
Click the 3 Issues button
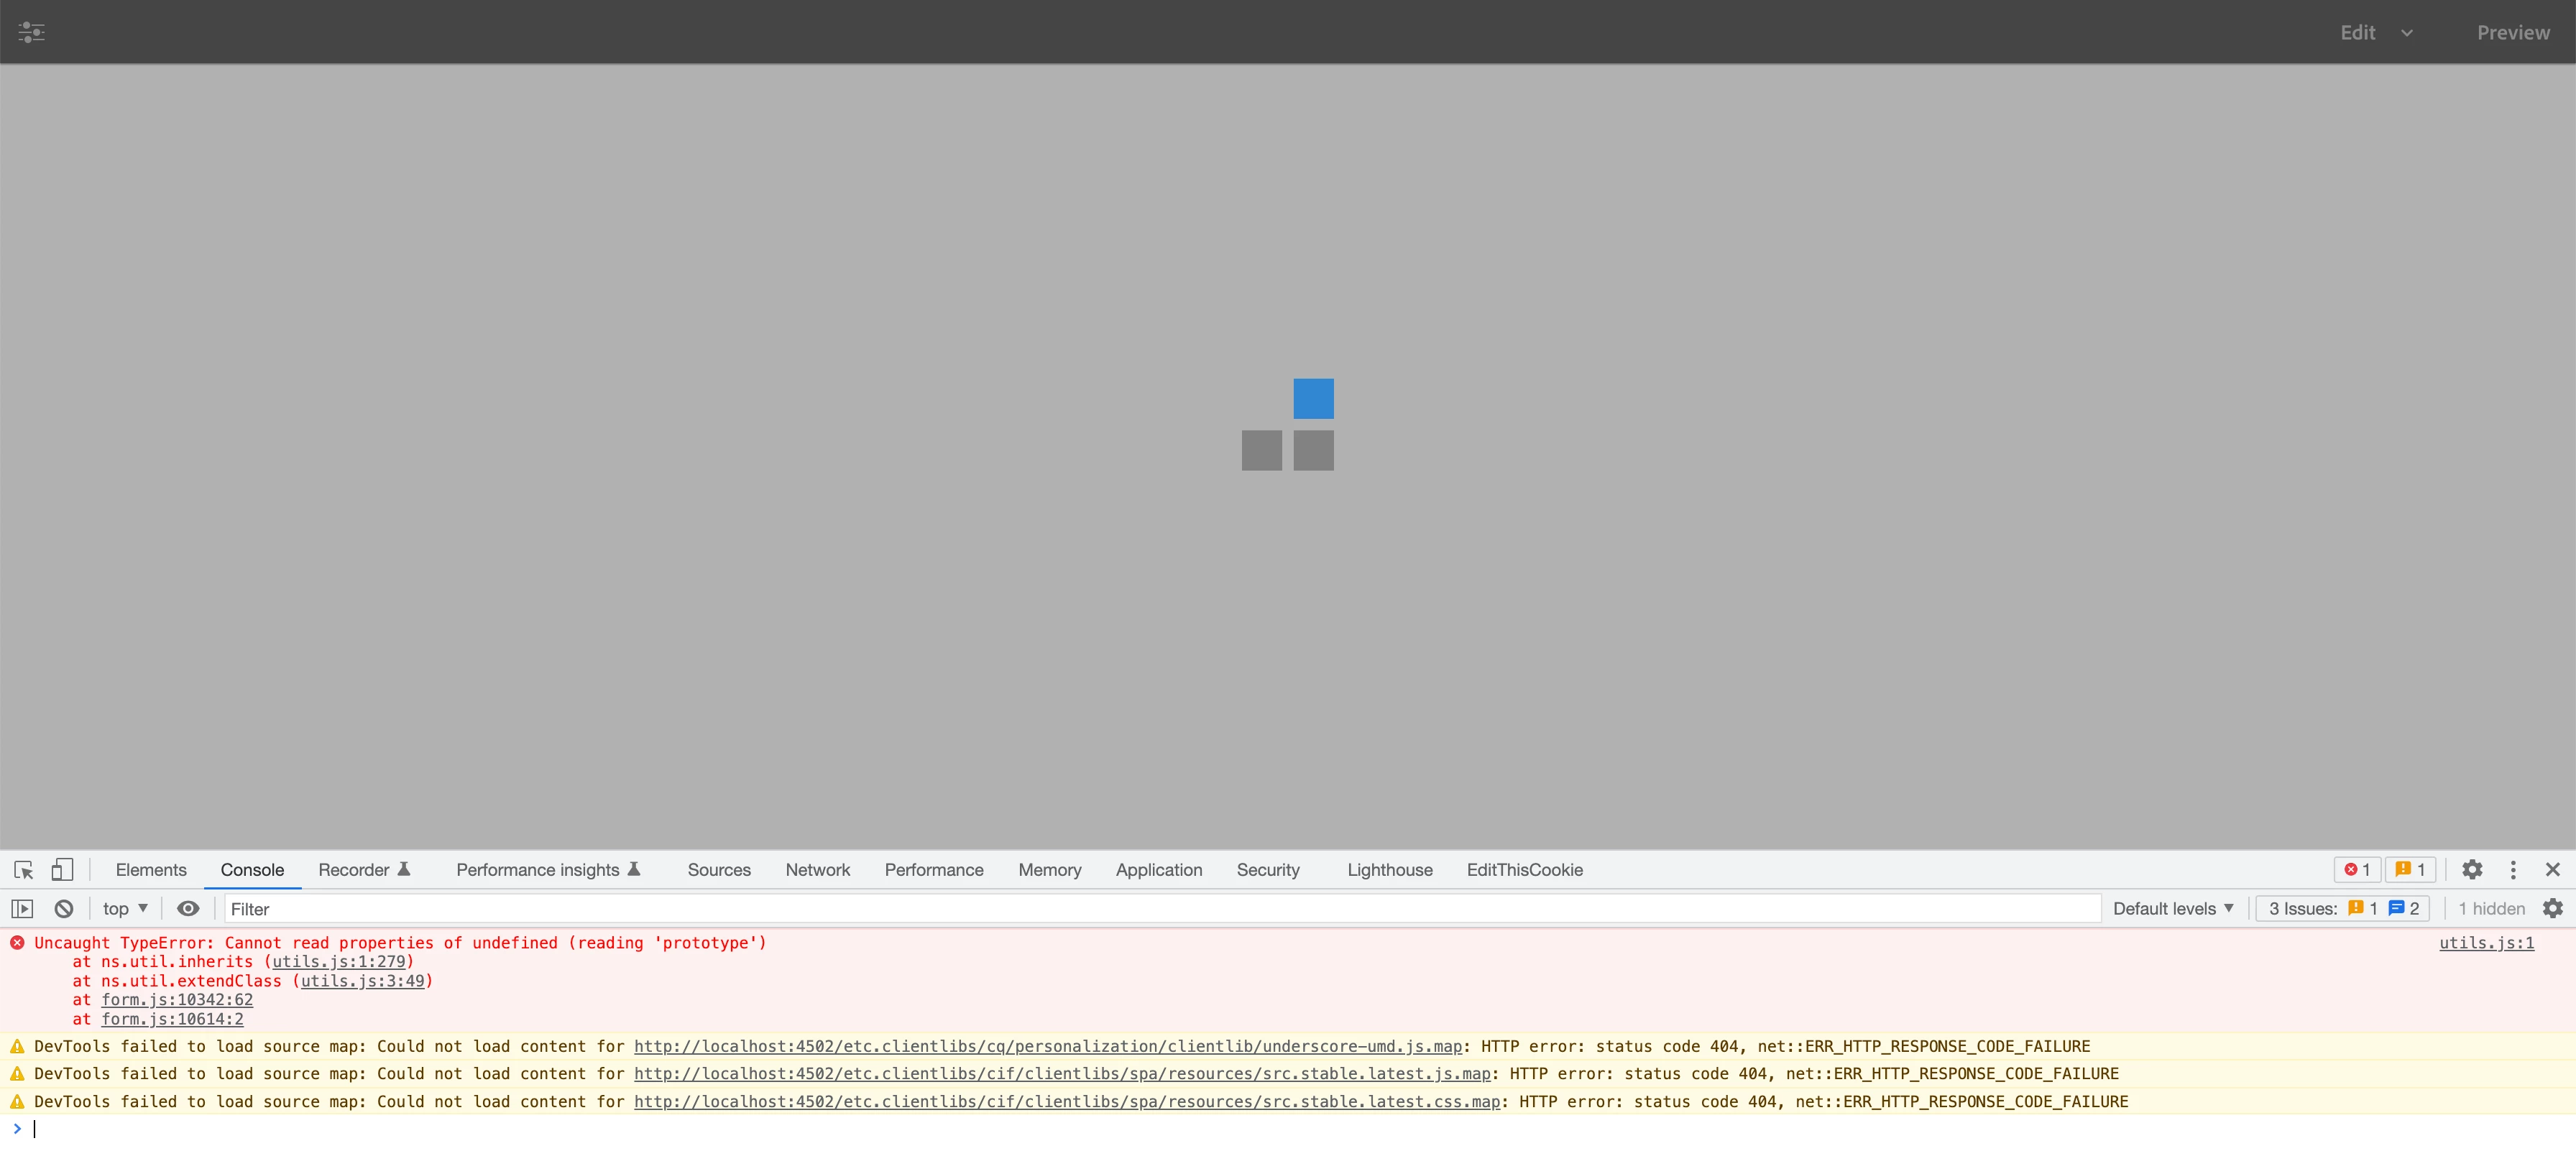2342,909
